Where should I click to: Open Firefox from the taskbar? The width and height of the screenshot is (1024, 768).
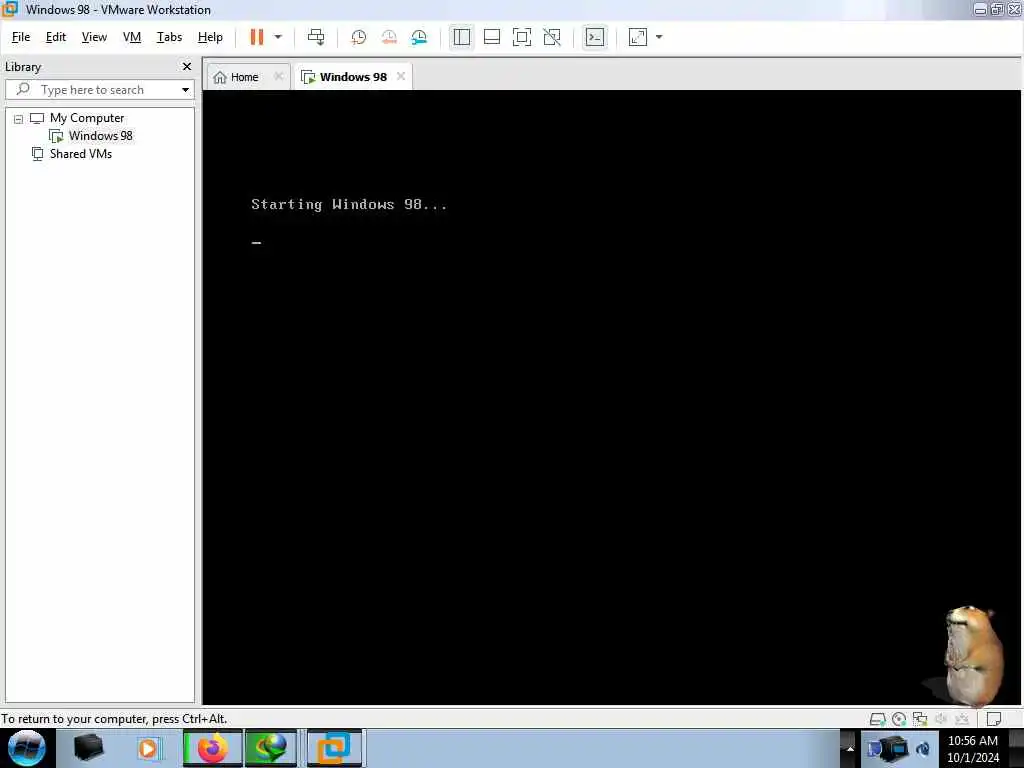click(212, 748)
